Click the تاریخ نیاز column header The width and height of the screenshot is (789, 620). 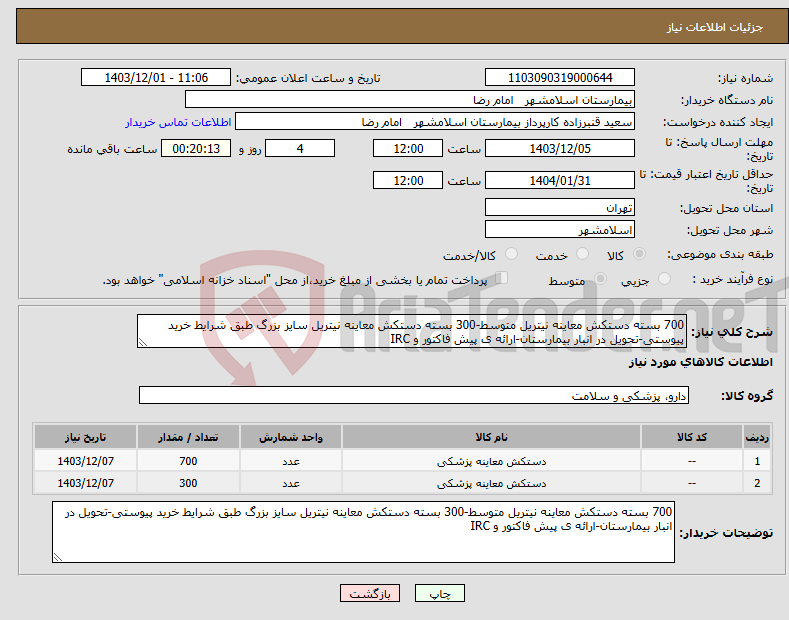click(x=86, y=437)
